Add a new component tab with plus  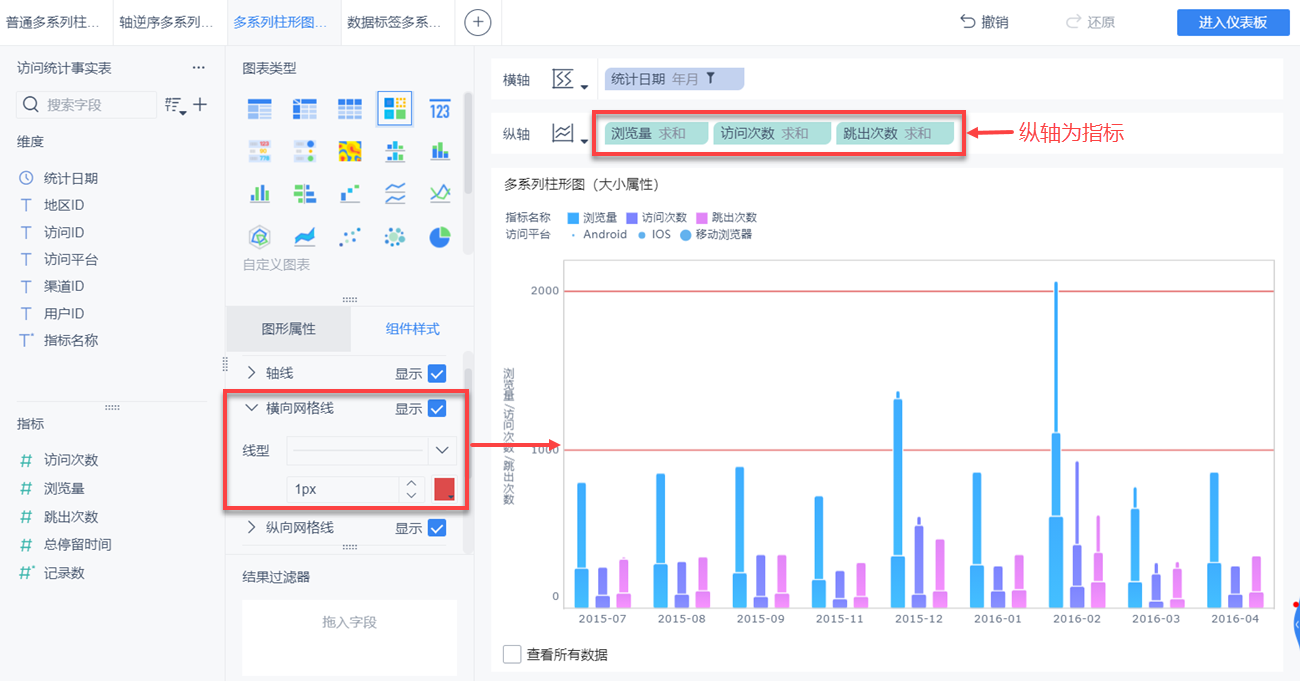(478, 22)
